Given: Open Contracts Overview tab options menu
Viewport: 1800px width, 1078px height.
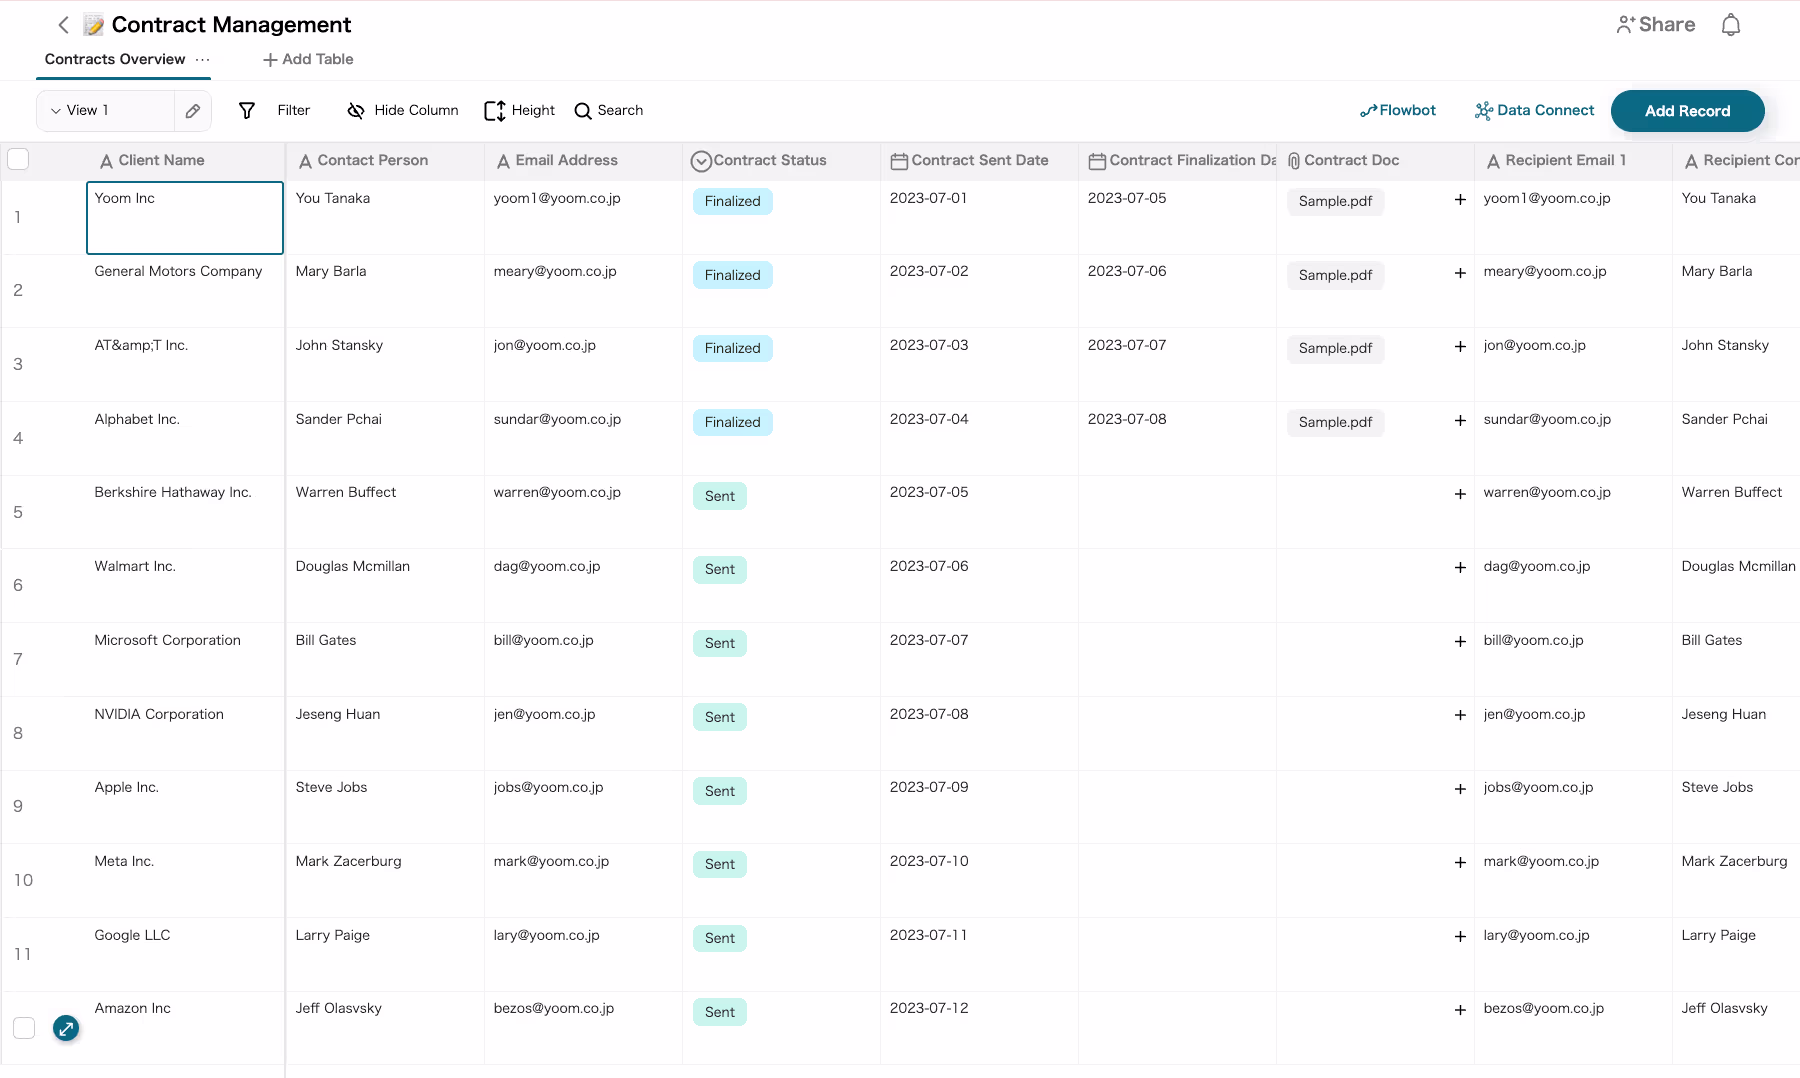Looking at the screenshot, I should 203,60.
